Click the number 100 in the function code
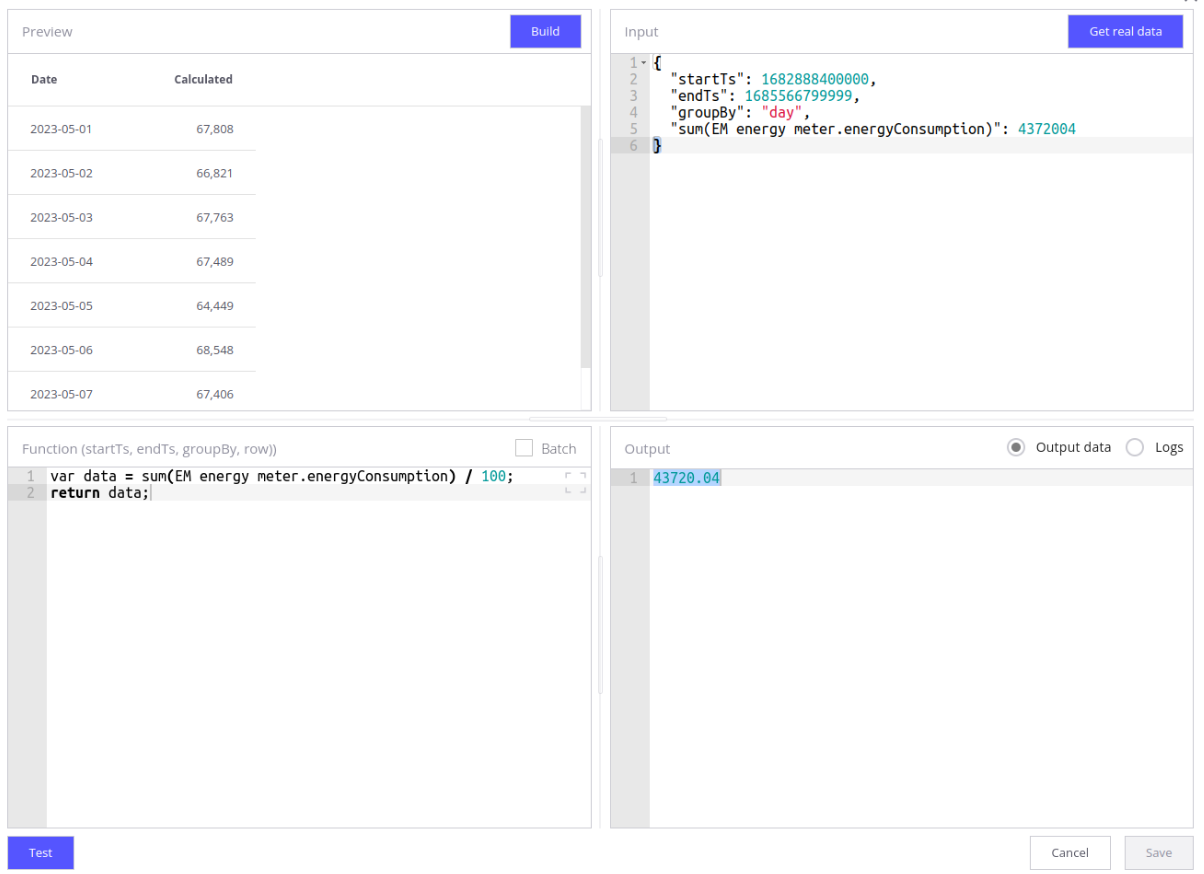 tap(493, 476)
